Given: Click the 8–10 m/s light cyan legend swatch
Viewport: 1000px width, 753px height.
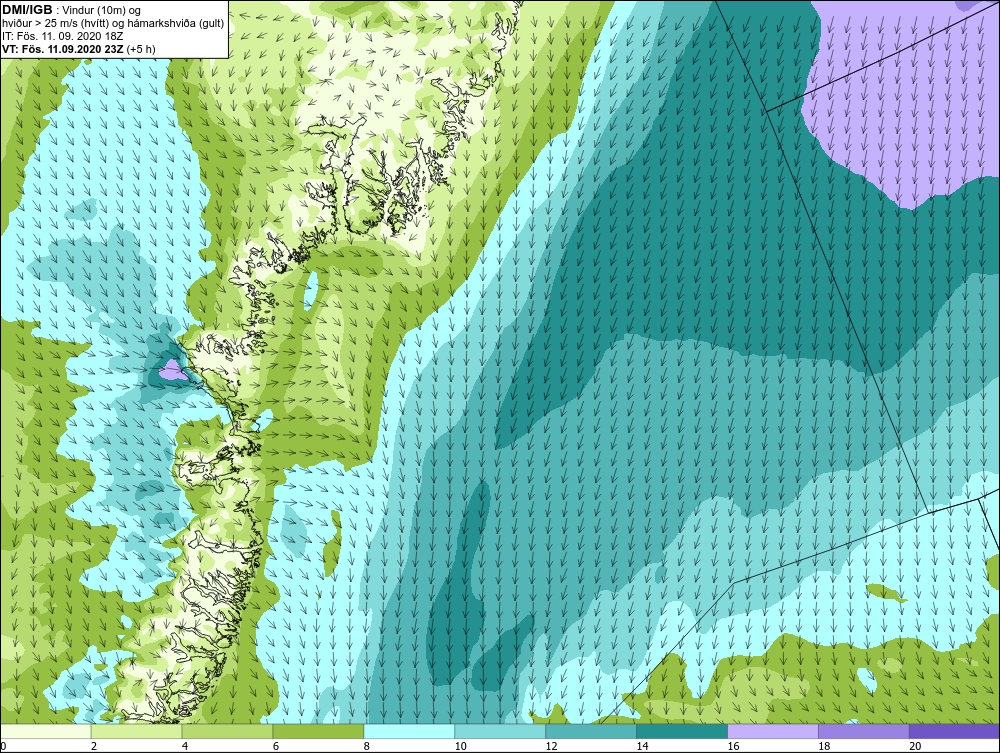Looking at the screenshot, I should [409, 731].
